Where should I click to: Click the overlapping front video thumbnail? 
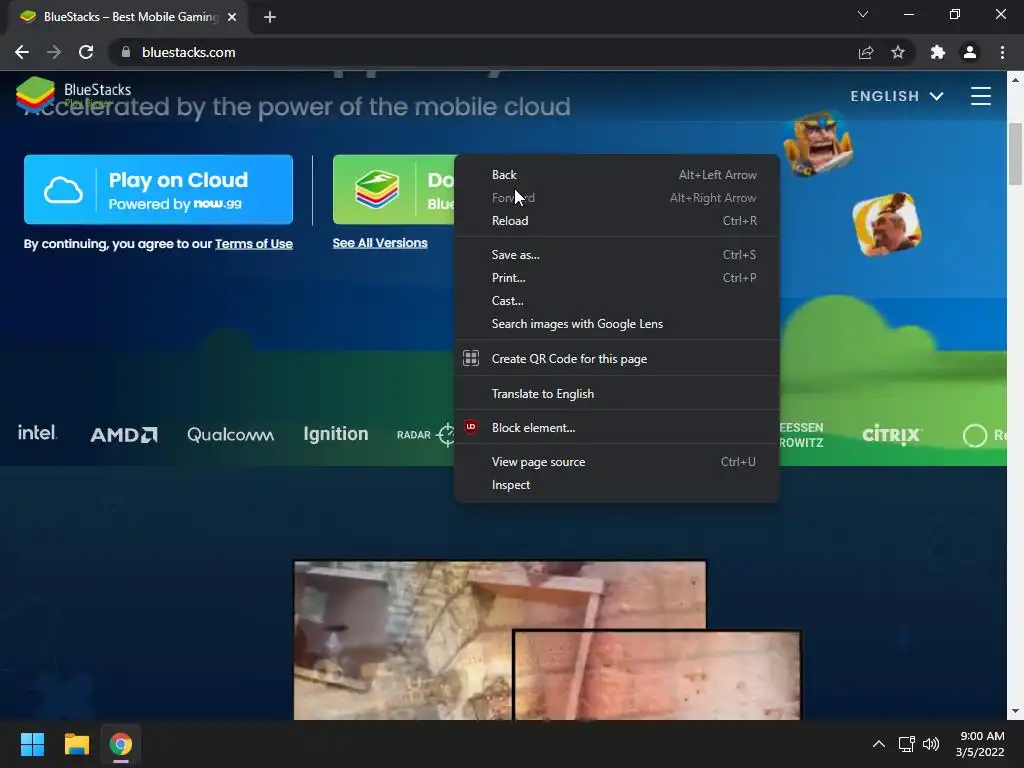(x=657, y=675)
